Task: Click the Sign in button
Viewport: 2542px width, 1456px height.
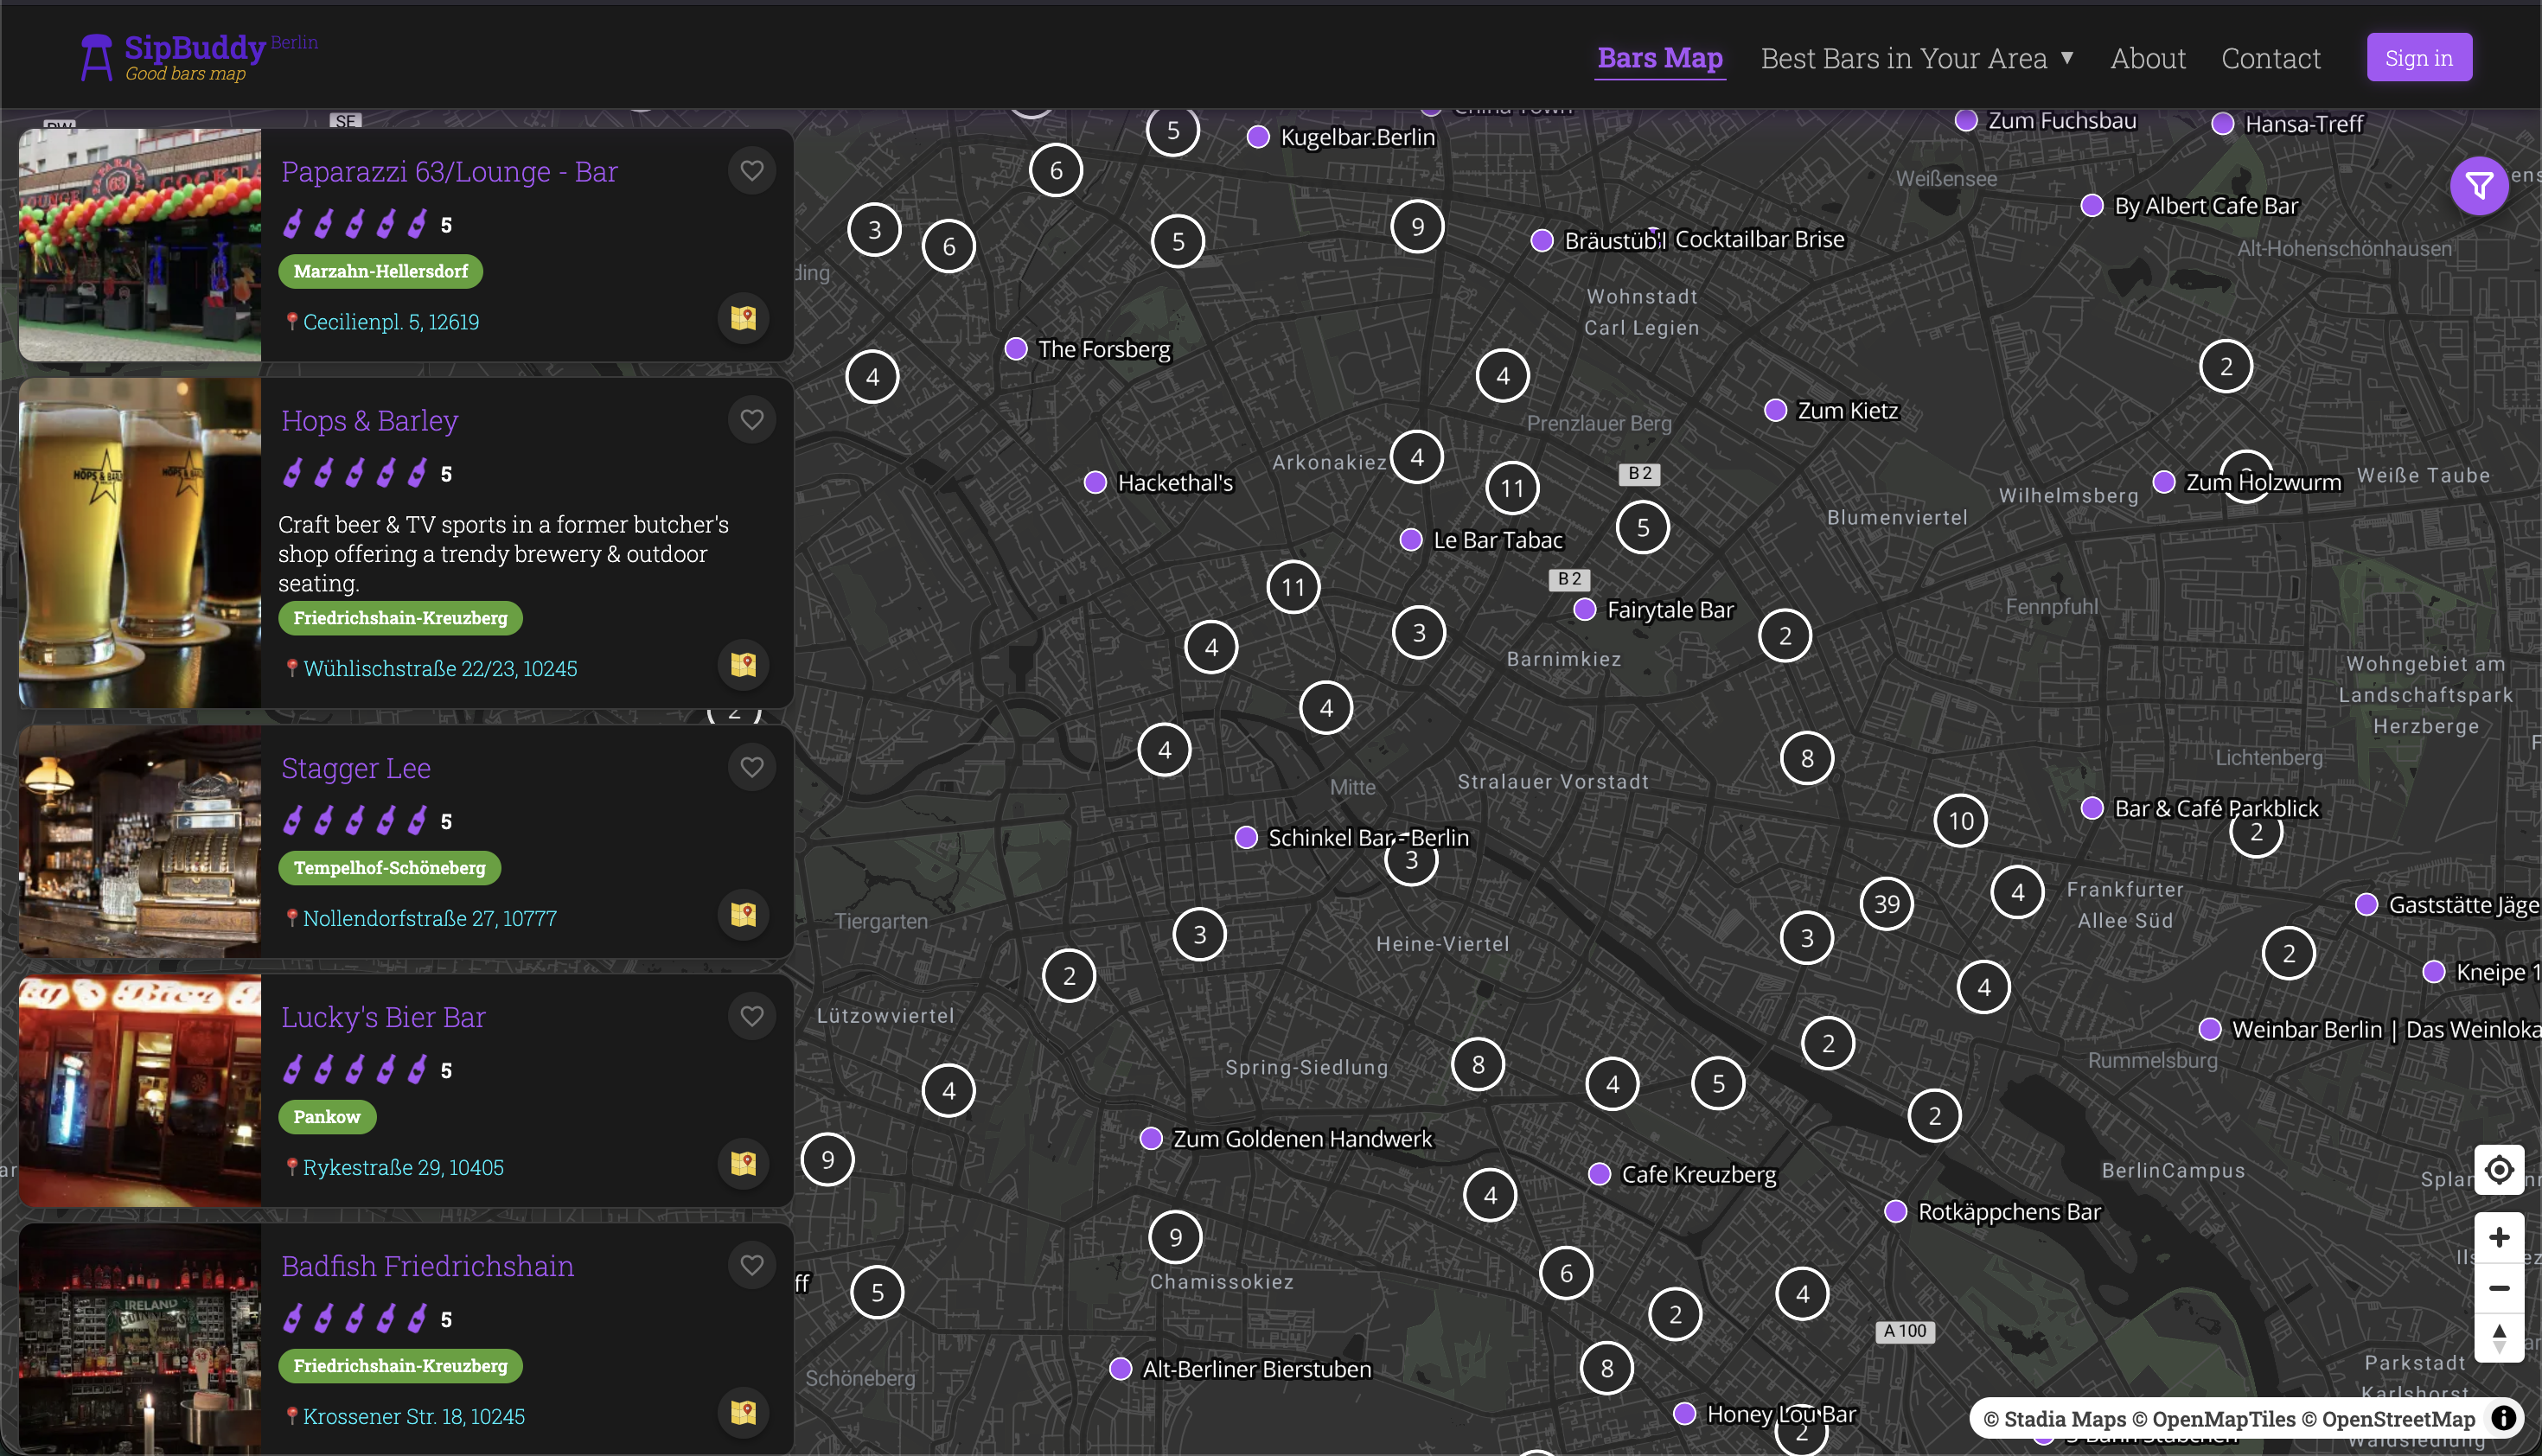Action: pos(2419,57)
